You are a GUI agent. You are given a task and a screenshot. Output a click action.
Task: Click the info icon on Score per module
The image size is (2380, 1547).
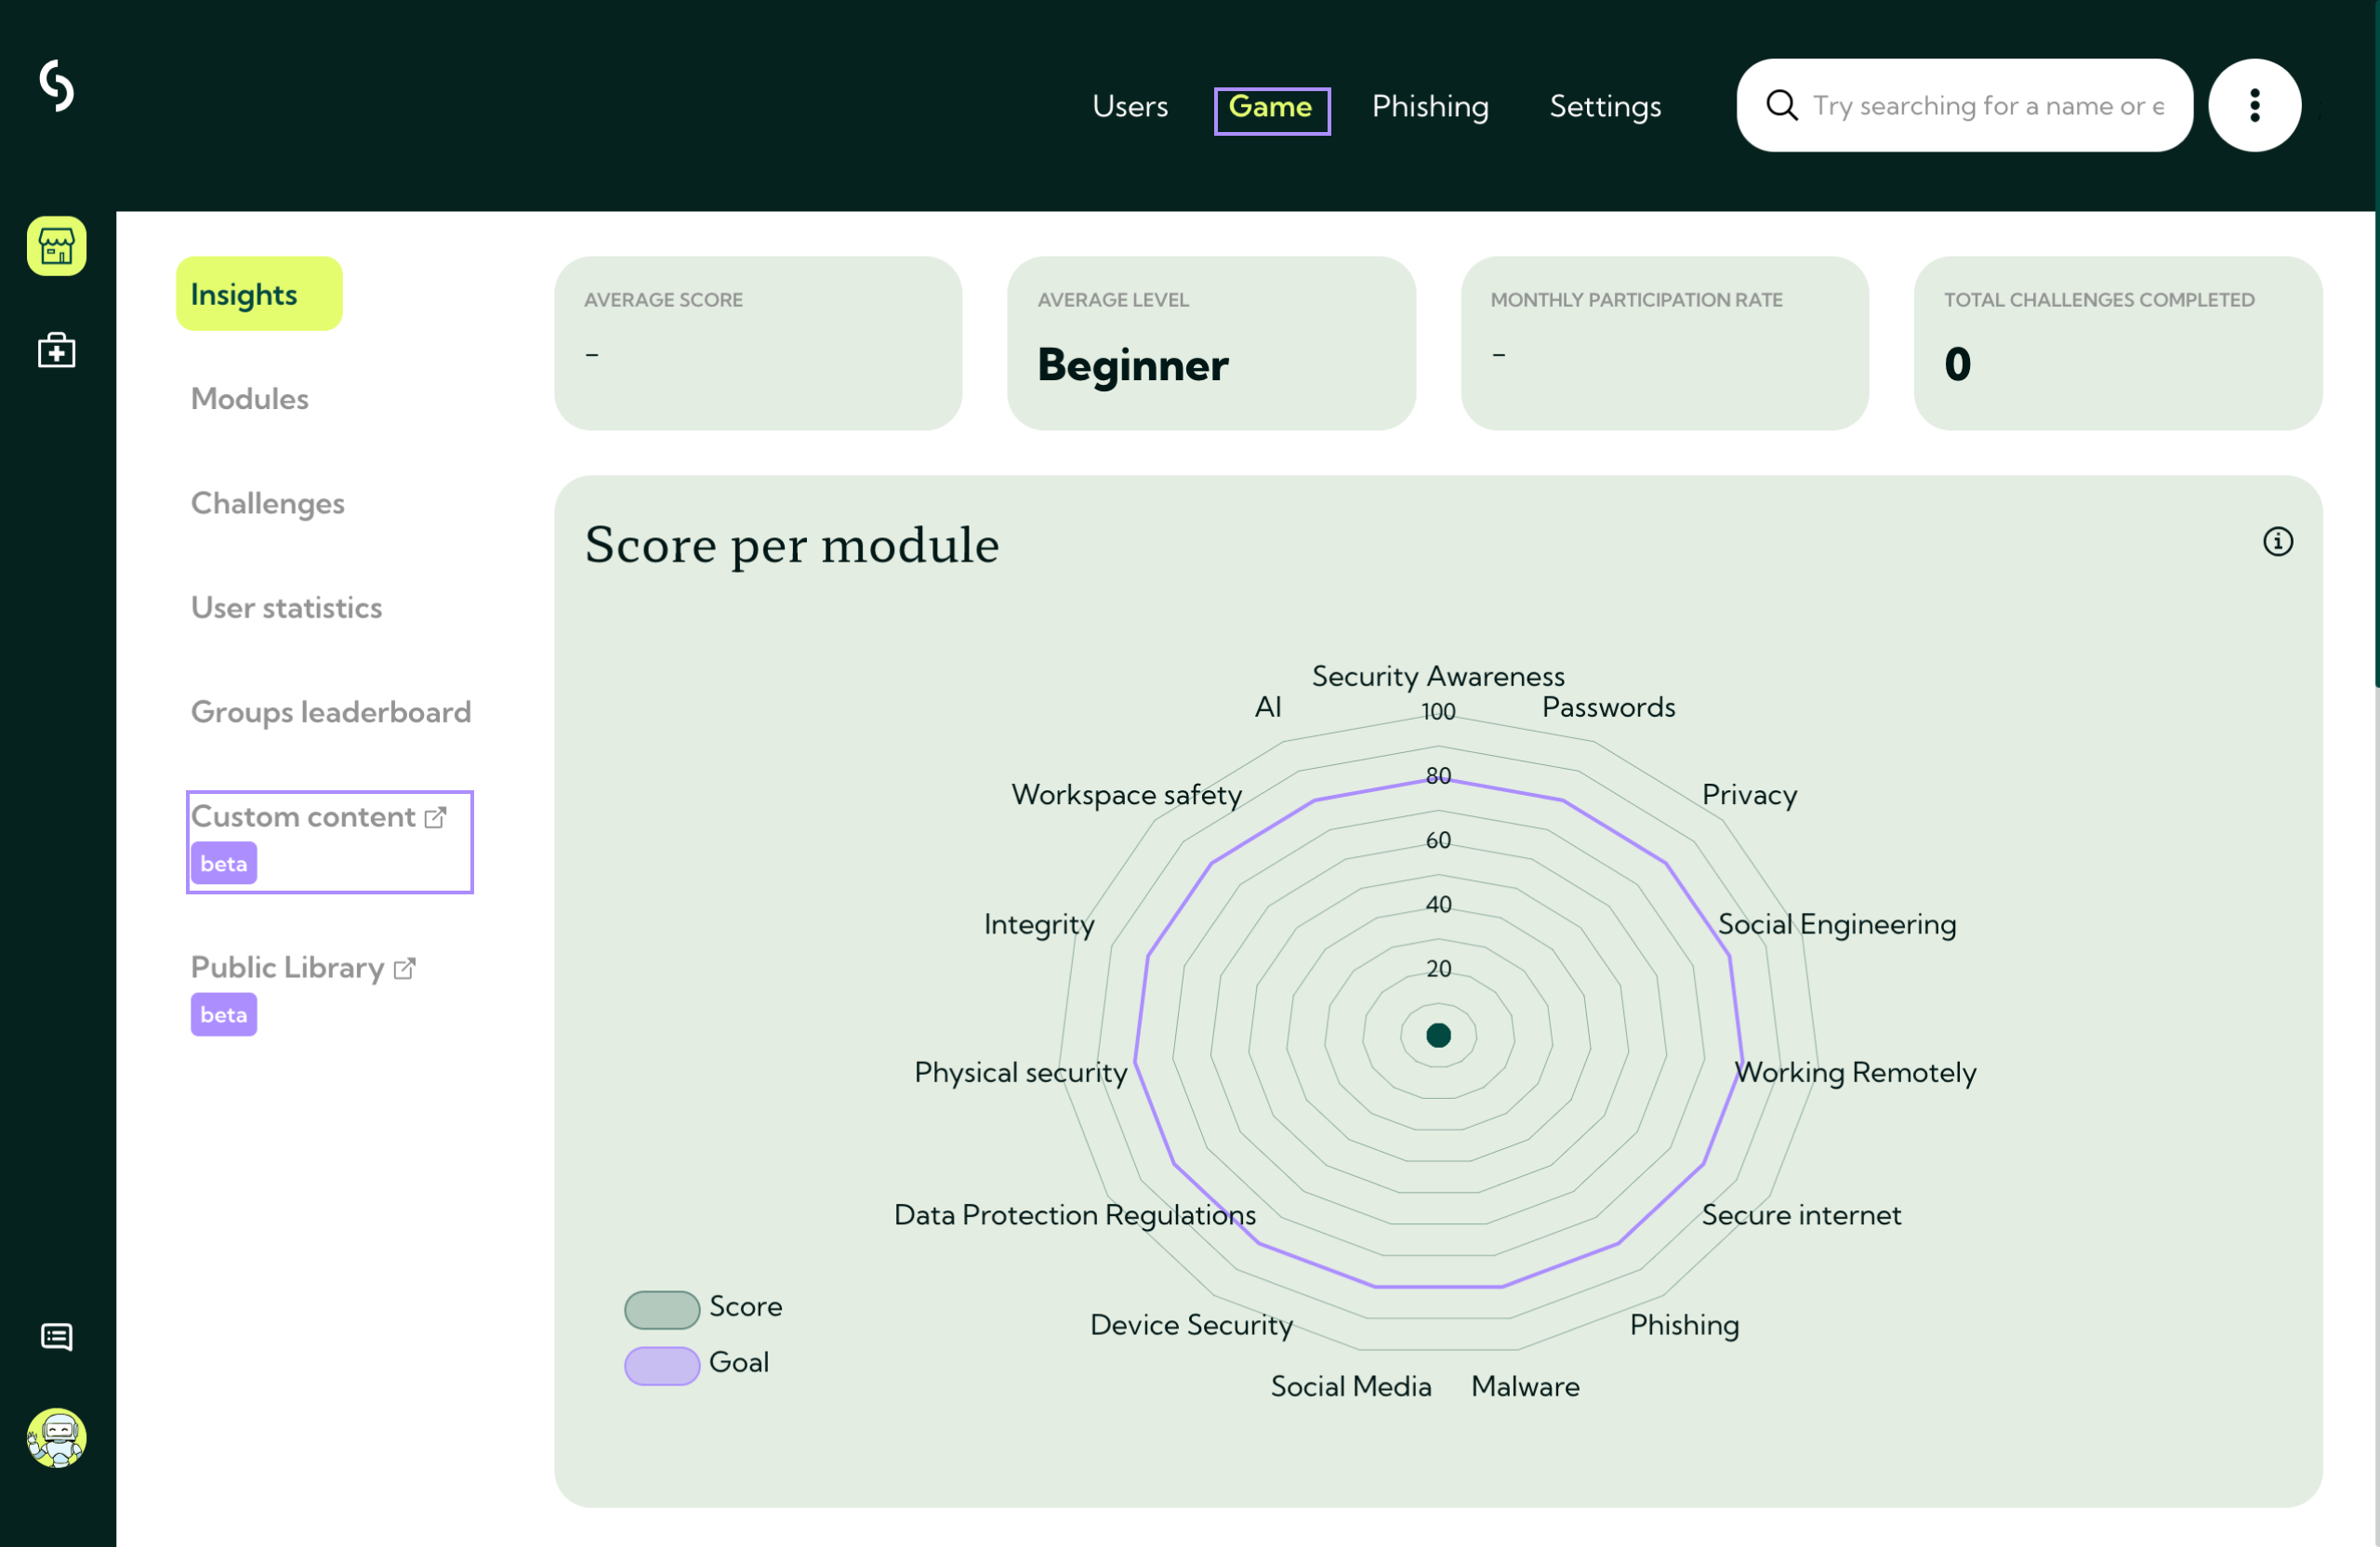(2279, 541)
